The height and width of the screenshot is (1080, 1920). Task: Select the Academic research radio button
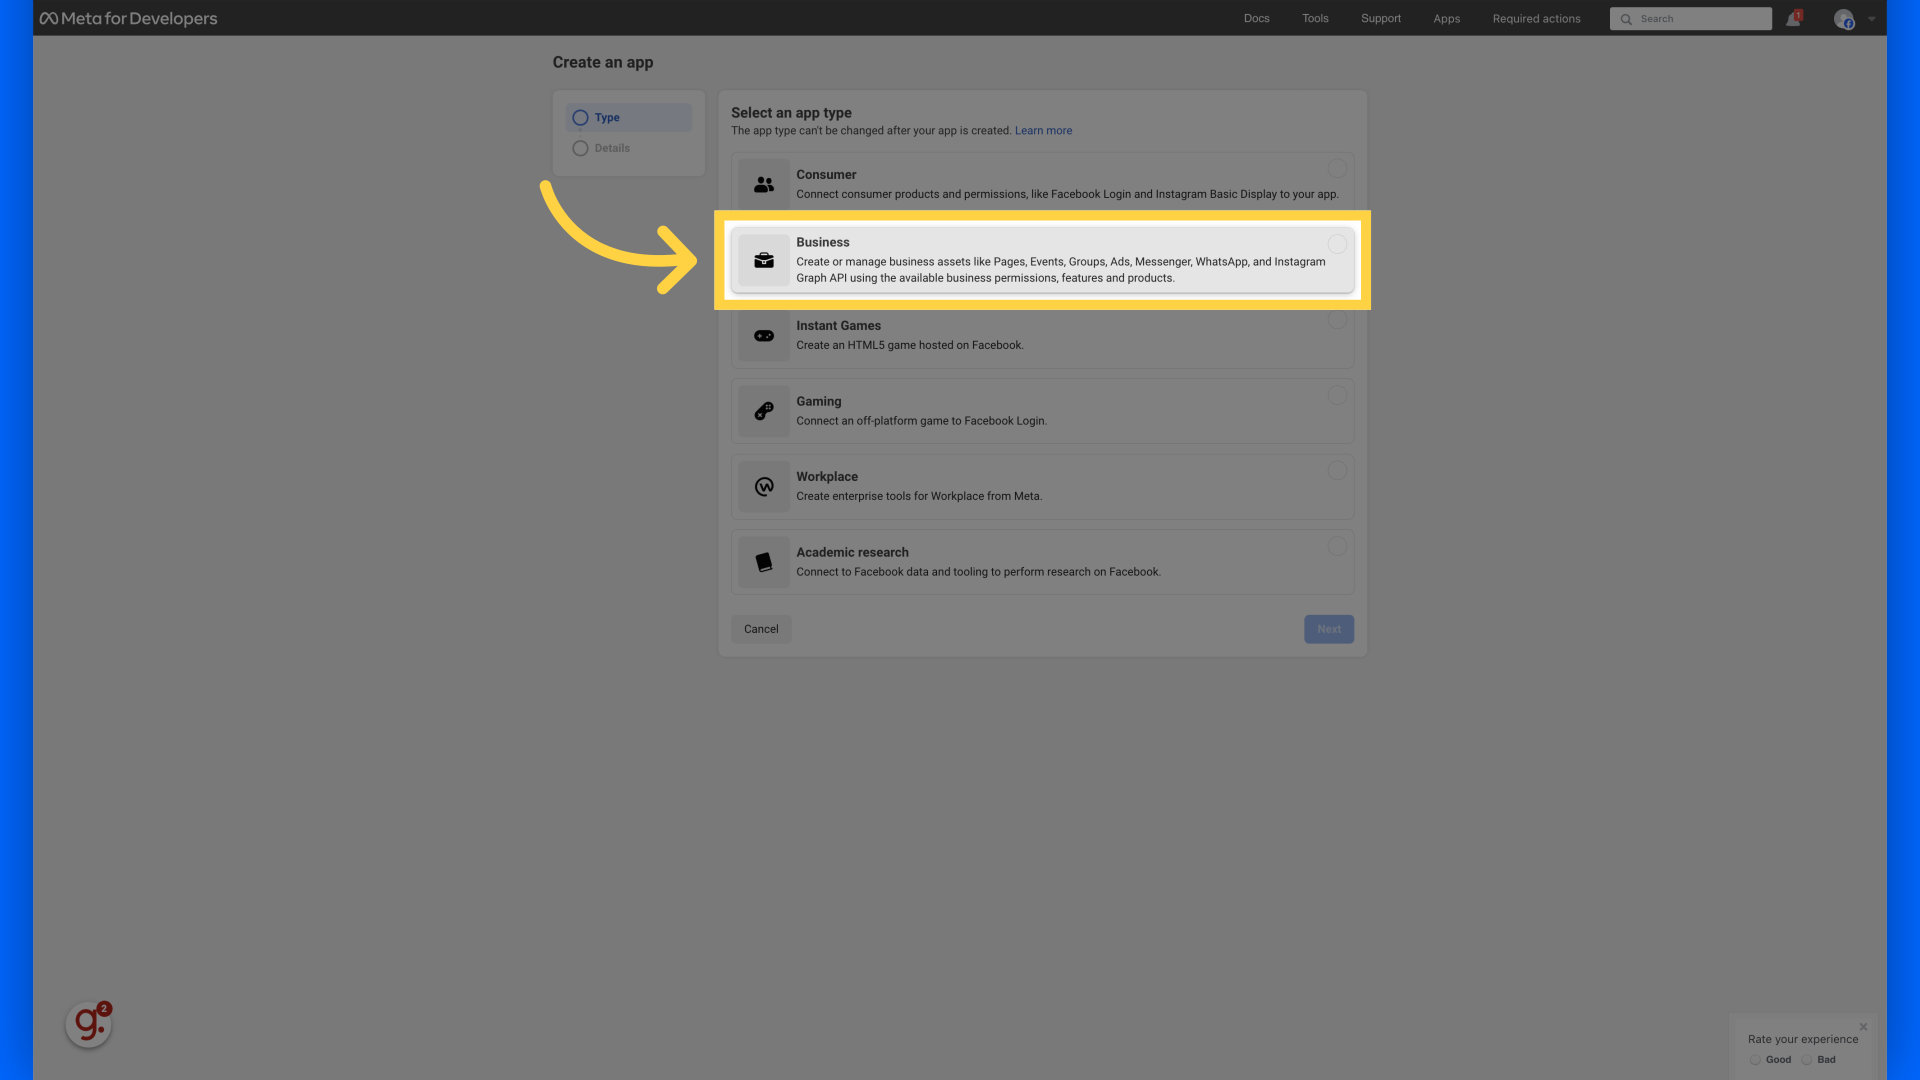pos(1337,546)
